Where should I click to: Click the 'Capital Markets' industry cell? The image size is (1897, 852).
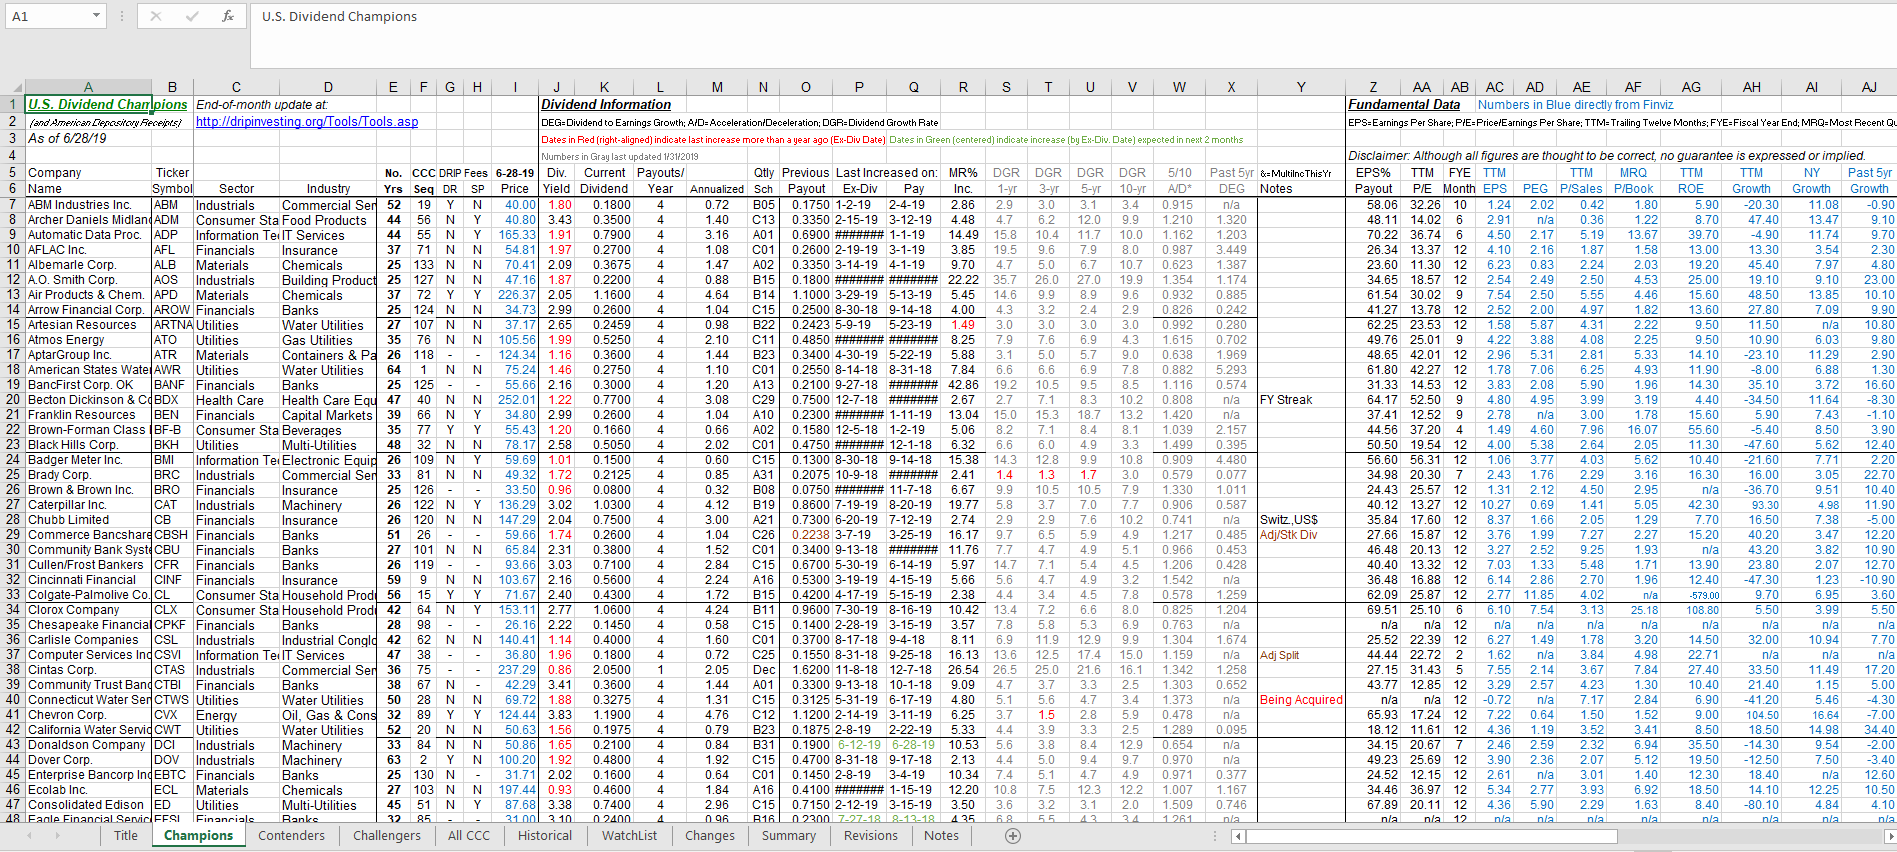(x=328, y=415)
